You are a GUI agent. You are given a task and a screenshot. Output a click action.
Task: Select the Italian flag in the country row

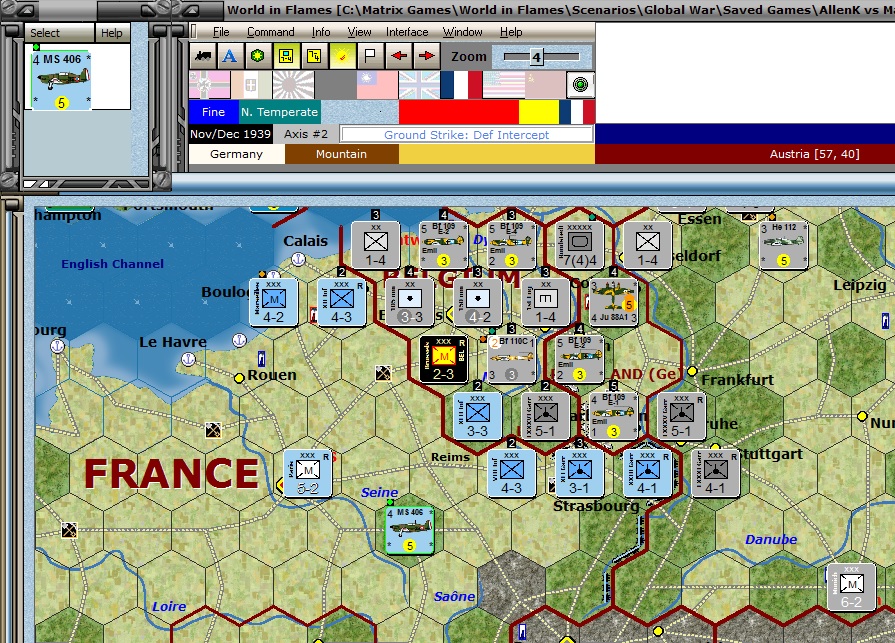251,85
